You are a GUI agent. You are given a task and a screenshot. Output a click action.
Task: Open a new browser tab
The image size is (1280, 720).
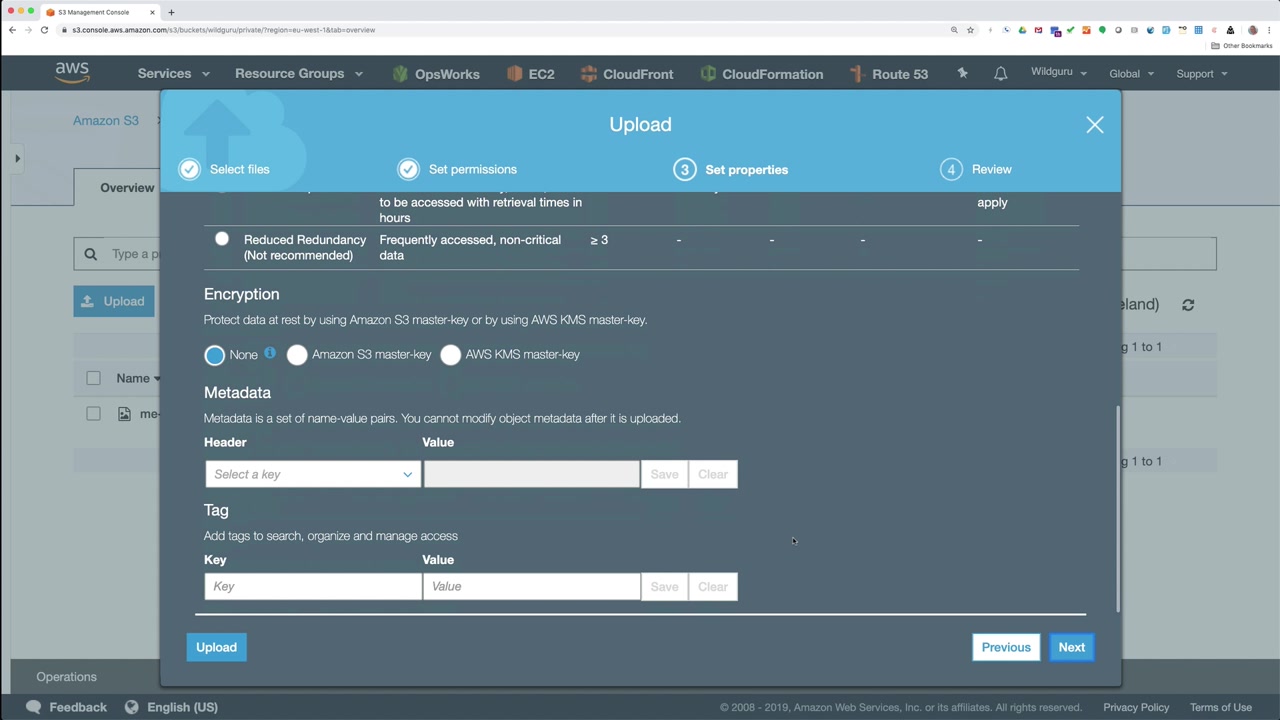tap(171, 12)
